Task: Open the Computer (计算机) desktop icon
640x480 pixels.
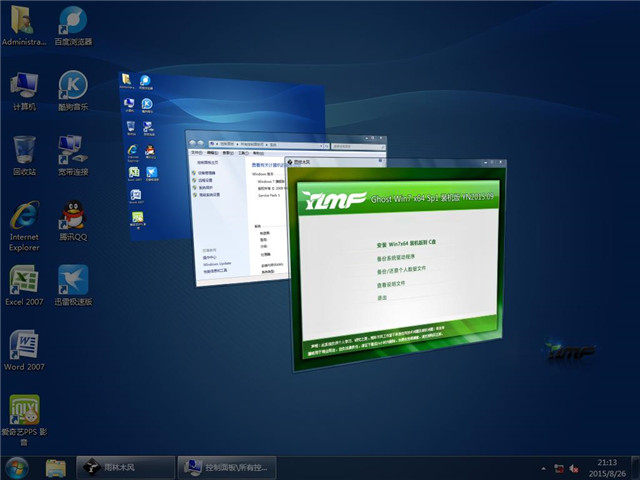Action: coord(24,86)
